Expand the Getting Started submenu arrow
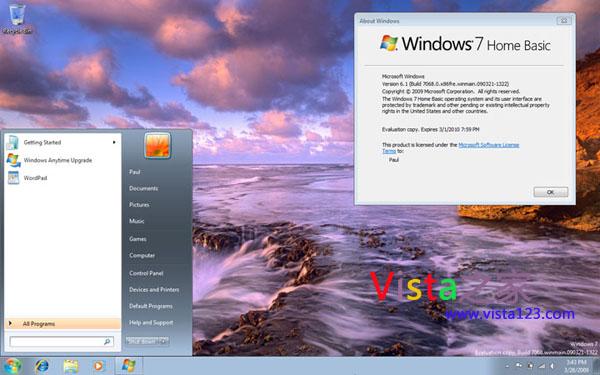Viewport: 600px width, 375px height. pyautogui.click(x=114, y=142)
